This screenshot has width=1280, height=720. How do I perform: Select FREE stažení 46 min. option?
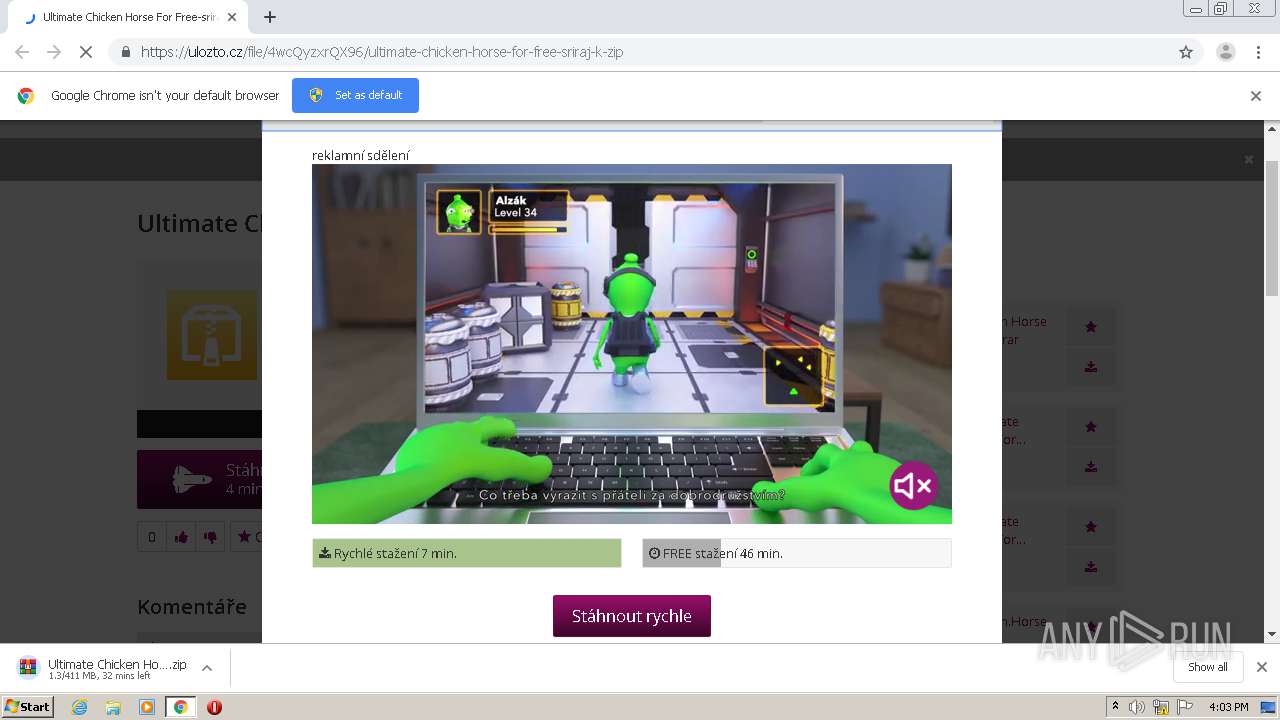point(797,553)
